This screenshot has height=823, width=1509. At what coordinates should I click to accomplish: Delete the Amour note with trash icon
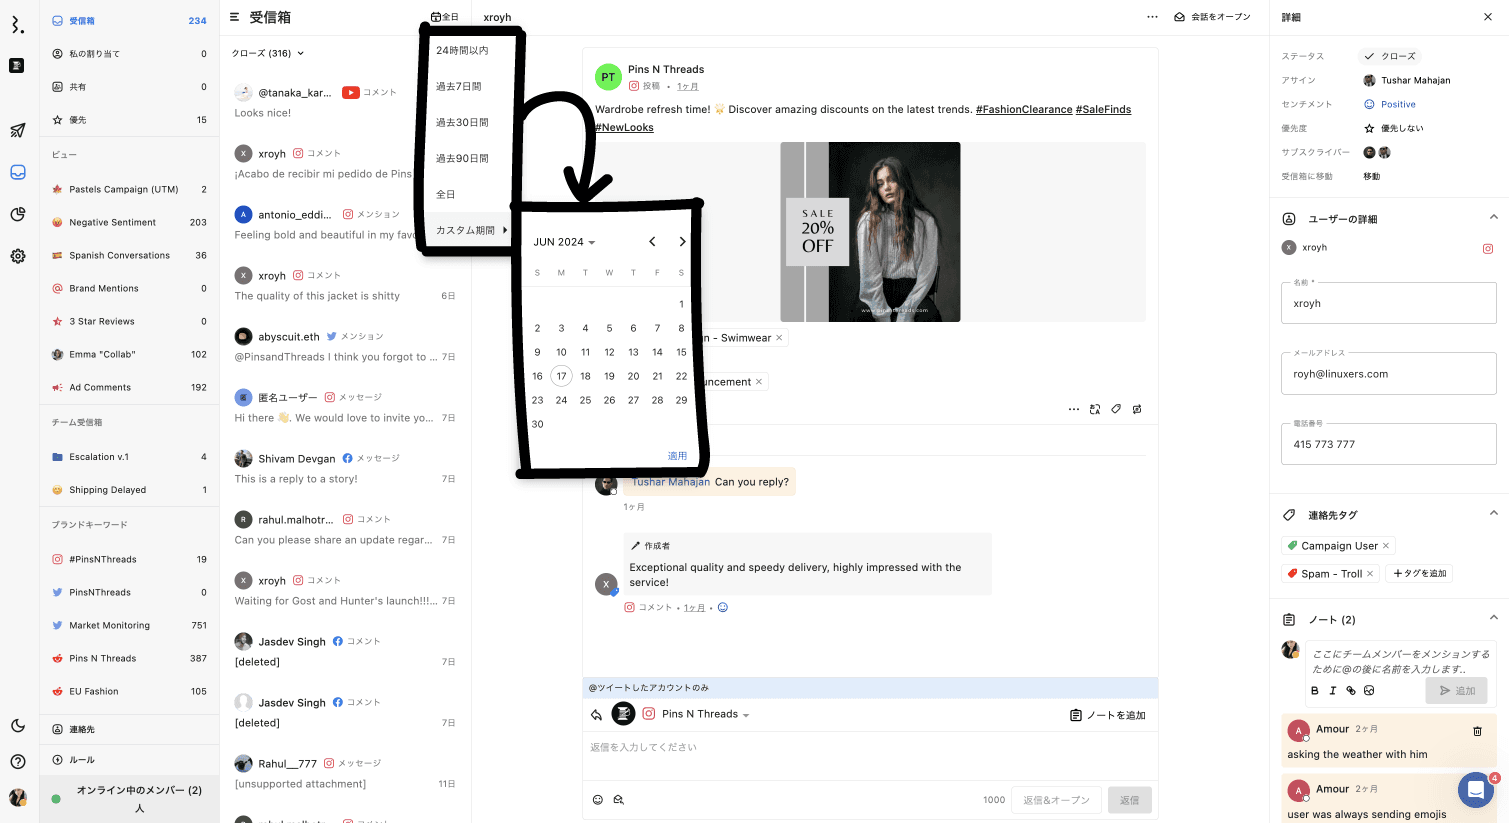(x=1477, y=731)
